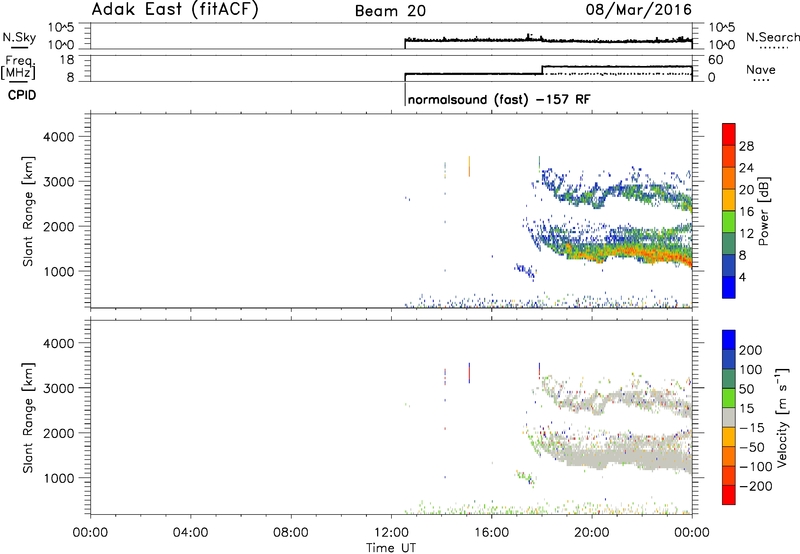Click the blue bottom segment of power colorbar
This screenshot has height=554, width=800.
(x=729, y=287)
